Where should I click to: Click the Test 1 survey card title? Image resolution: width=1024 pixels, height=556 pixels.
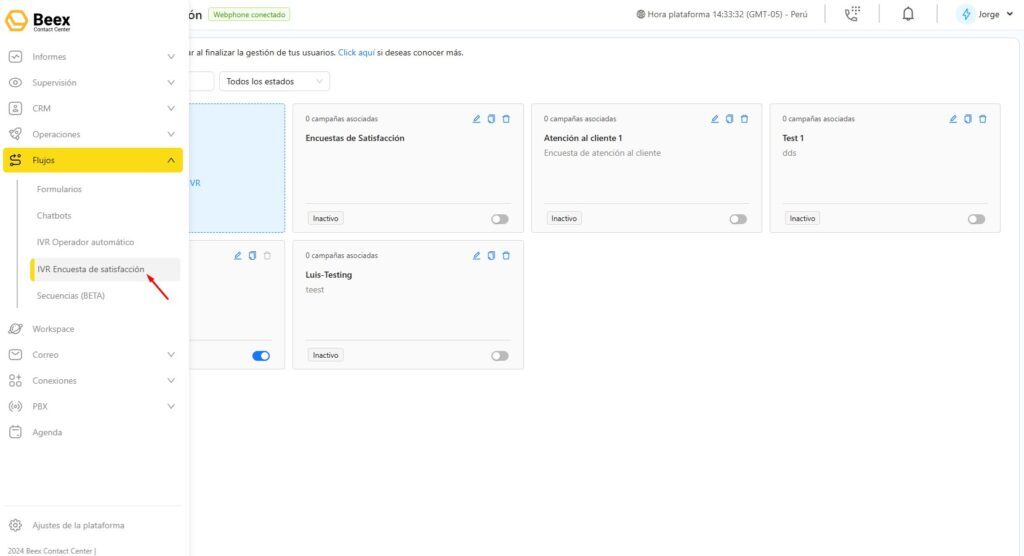coord(793,138)
